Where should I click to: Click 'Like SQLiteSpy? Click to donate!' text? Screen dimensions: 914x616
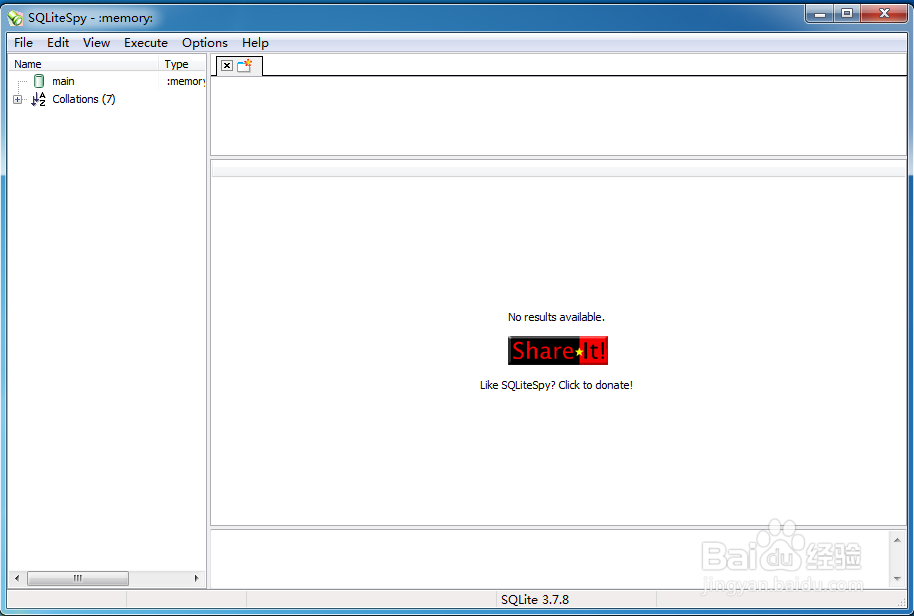coord(556,385)
